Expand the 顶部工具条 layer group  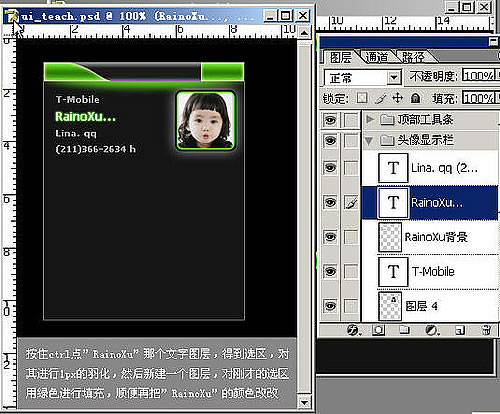point(369,119)
